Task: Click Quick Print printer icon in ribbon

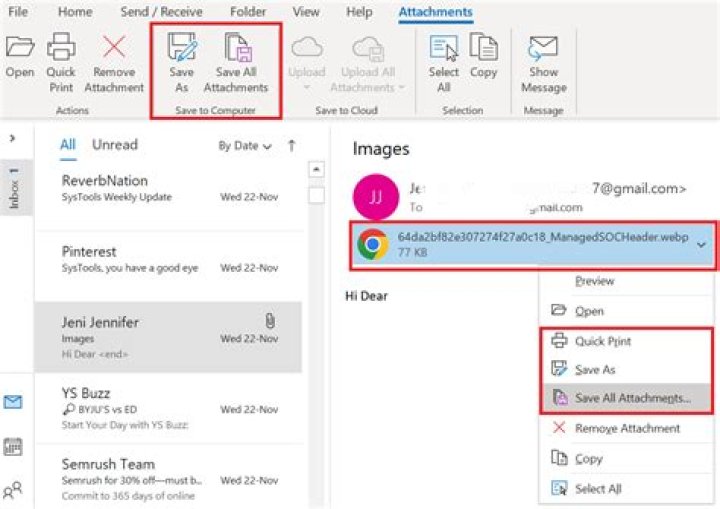Action: click(61, 47)
